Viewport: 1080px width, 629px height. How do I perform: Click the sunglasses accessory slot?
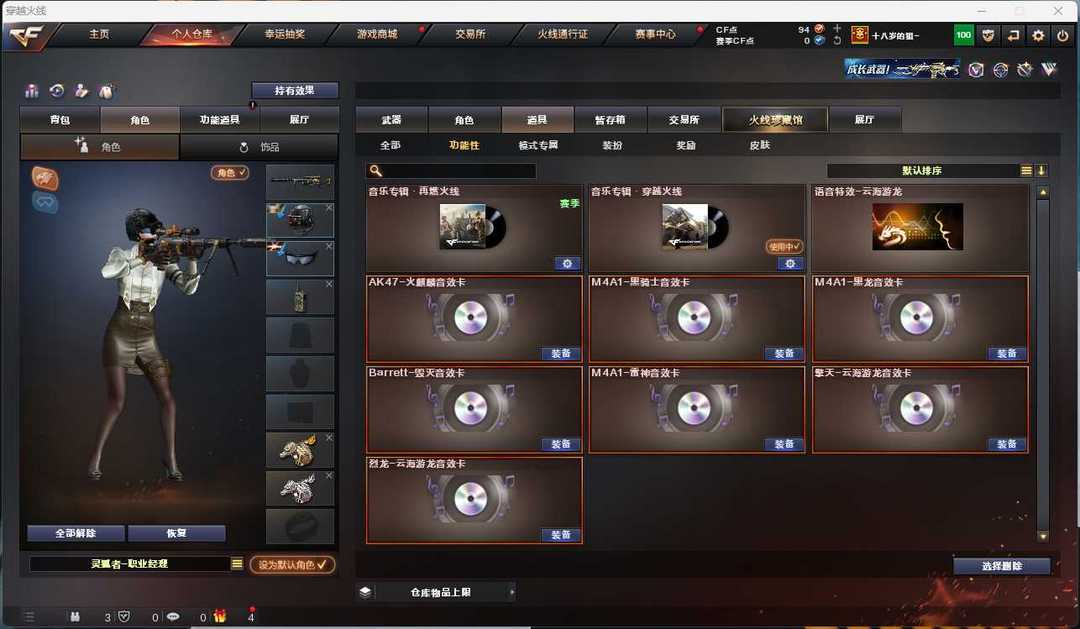pos(300,257)
